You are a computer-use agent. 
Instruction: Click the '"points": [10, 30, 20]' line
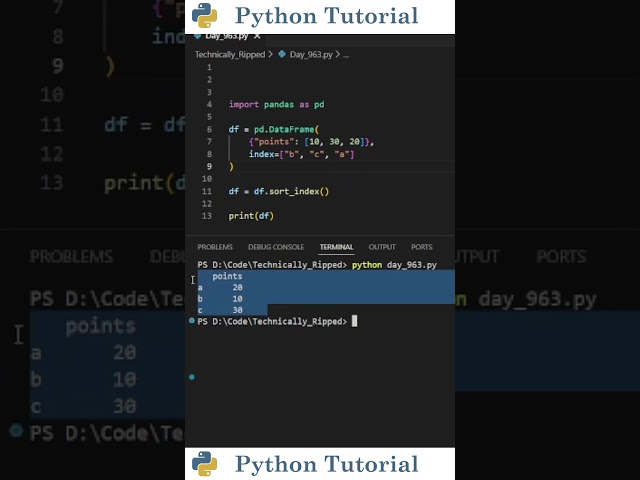(x=311, y=142)
